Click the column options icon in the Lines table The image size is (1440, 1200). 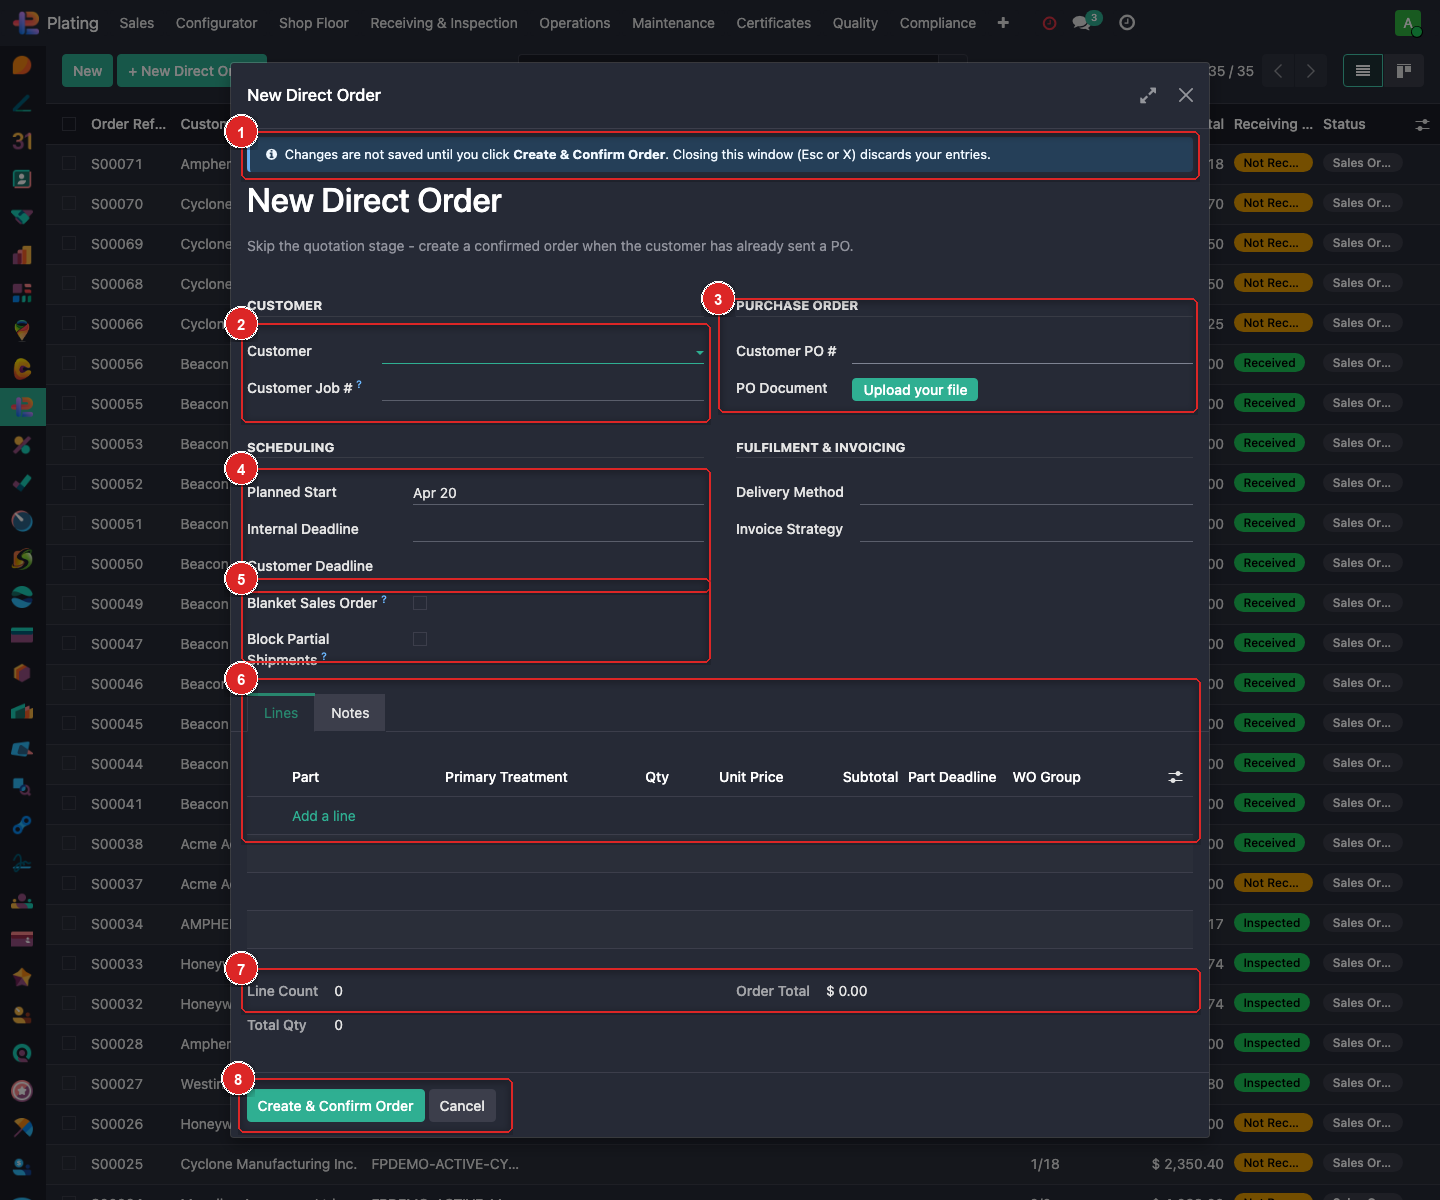click(x=1175, y=776)
